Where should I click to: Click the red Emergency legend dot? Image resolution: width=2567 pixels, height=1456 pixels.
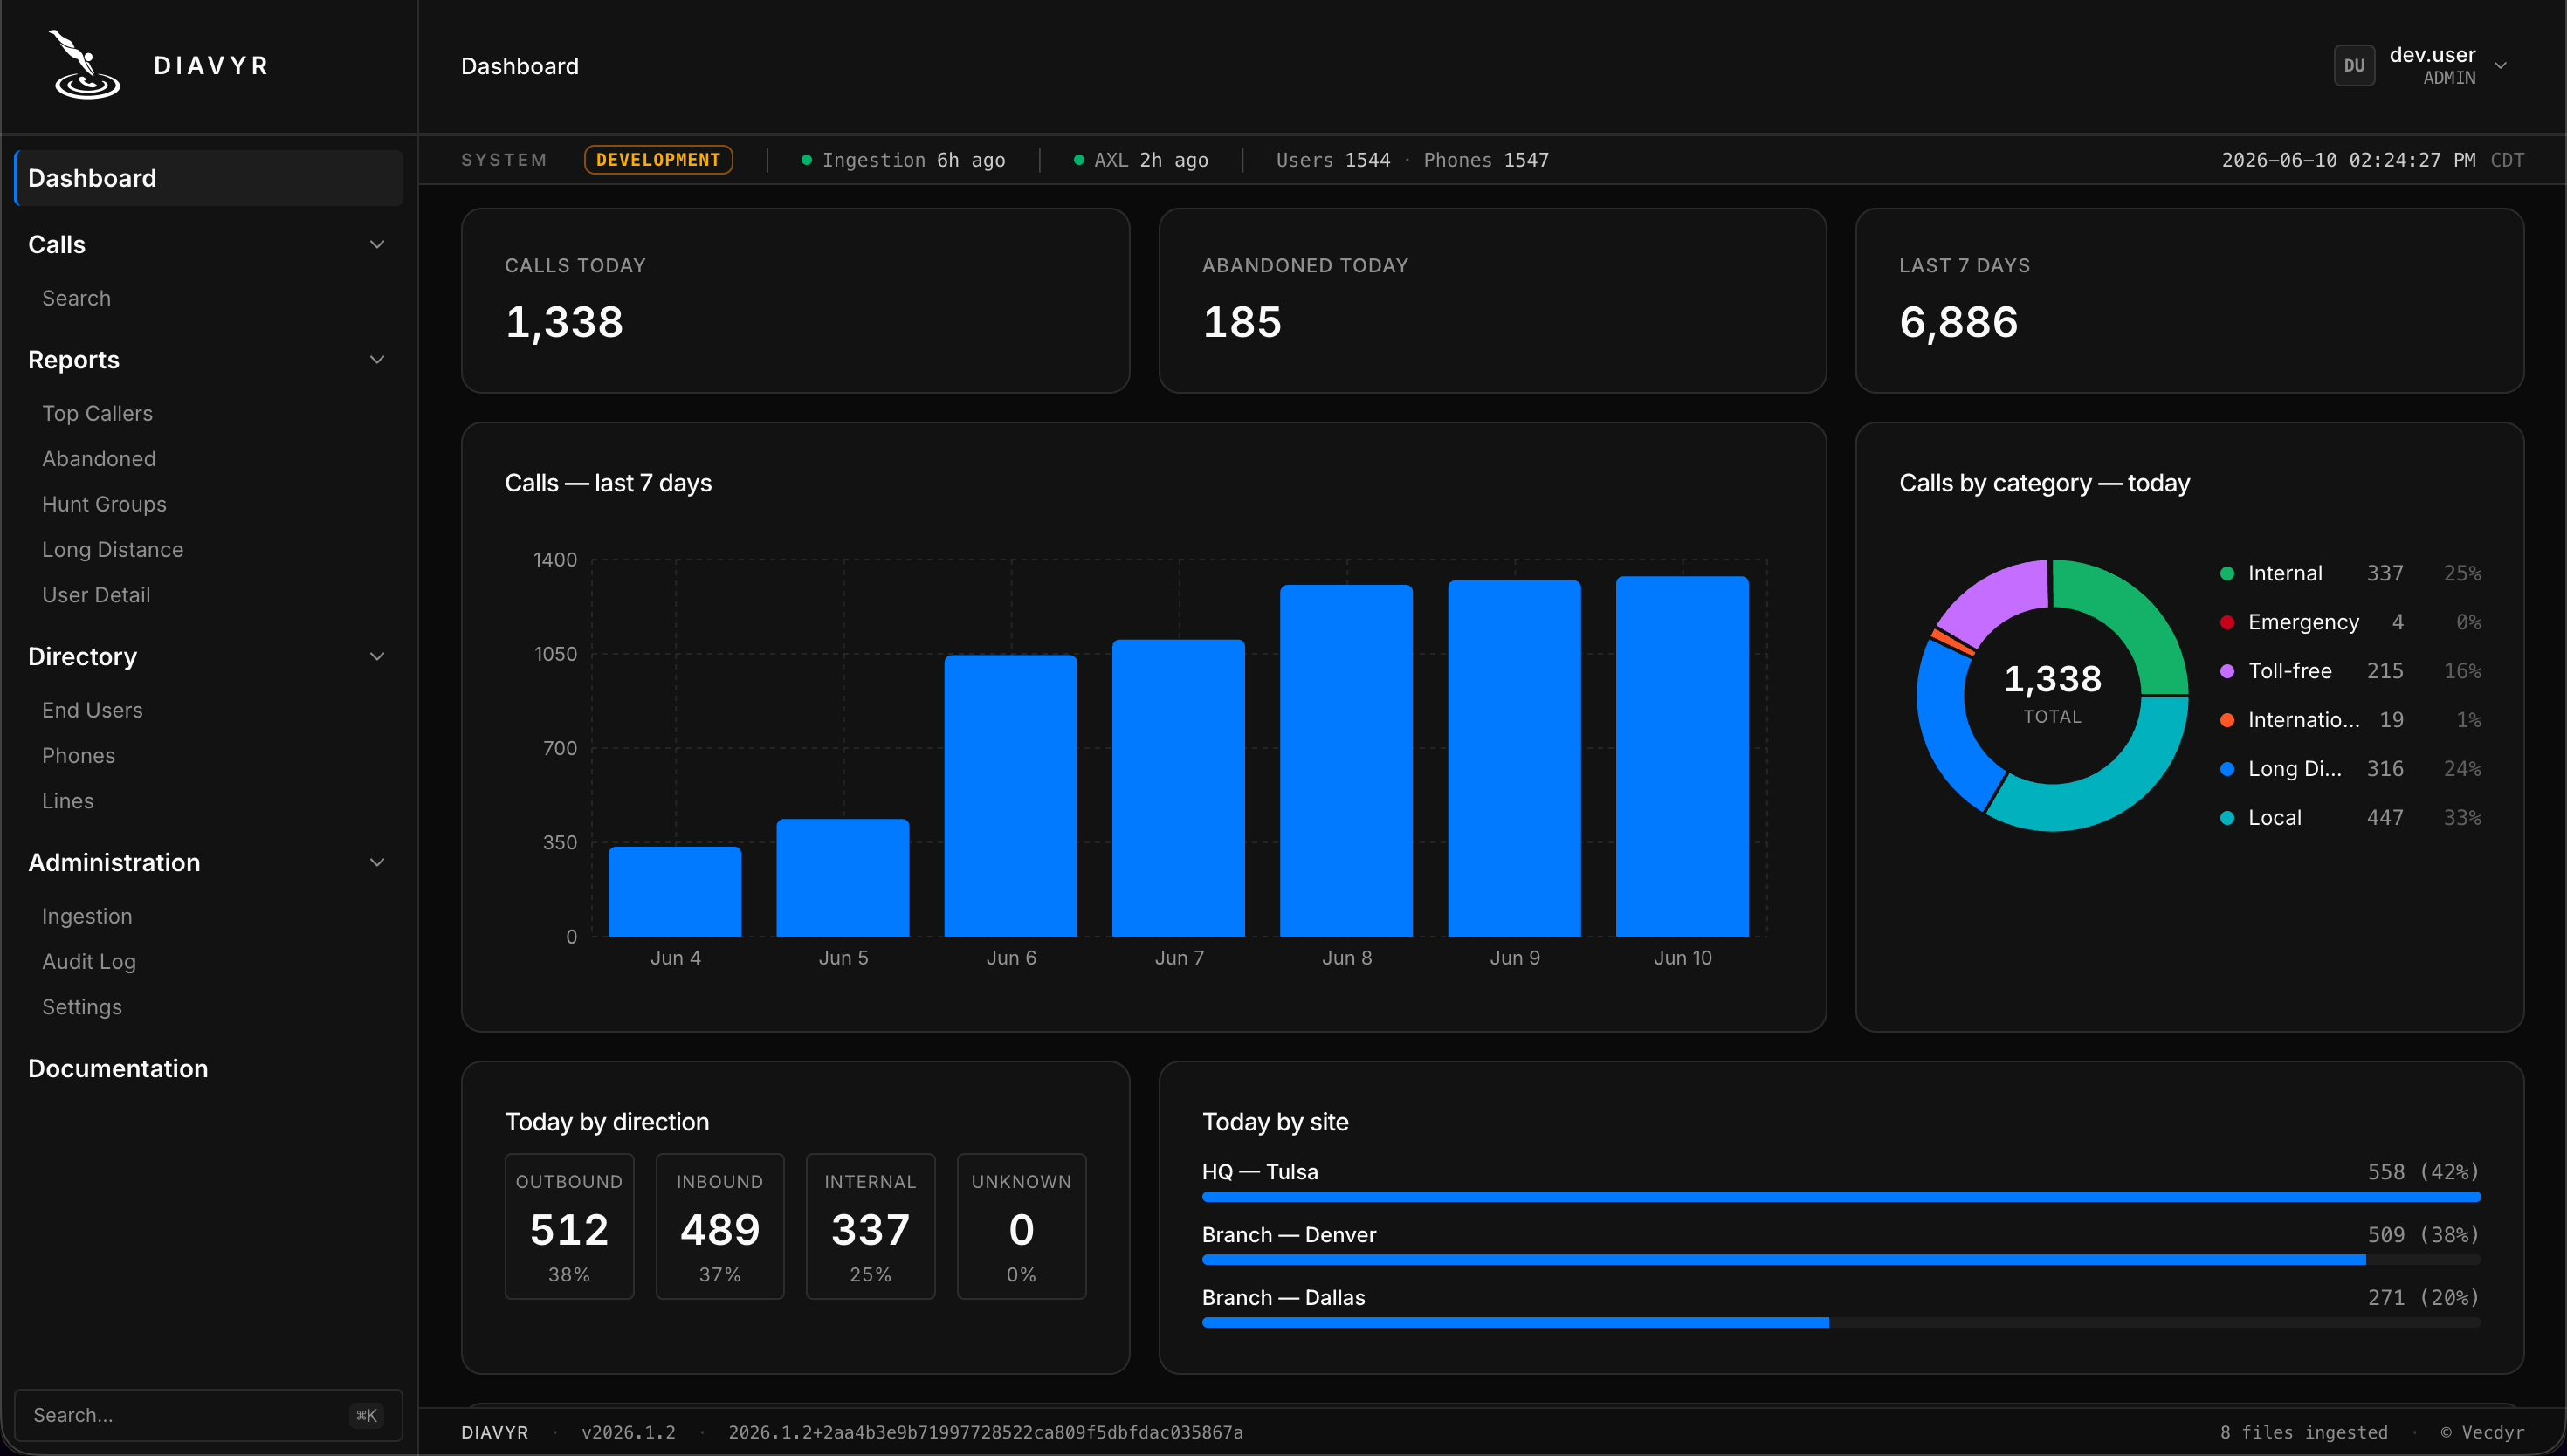coord(2227,623)
